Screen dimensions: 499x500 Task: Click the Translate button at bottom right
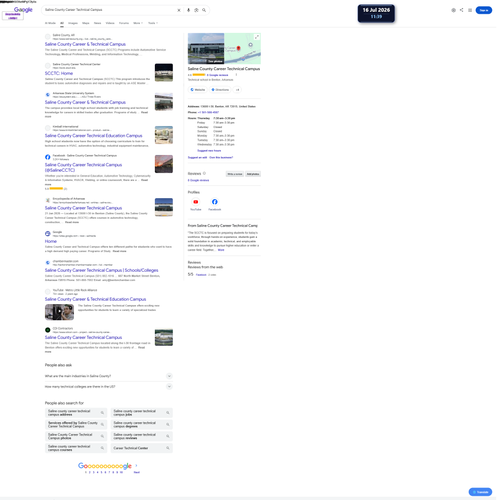[x=480, y=492]
